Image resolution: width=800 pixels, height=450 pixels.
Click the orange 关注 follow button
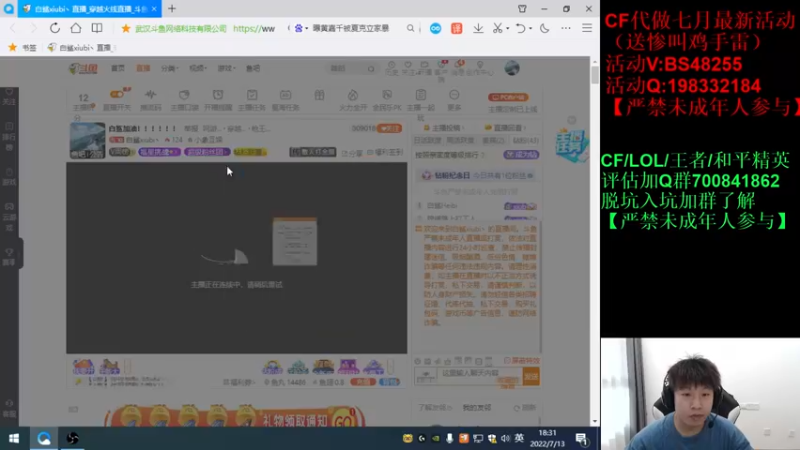[x=390, y=129]
